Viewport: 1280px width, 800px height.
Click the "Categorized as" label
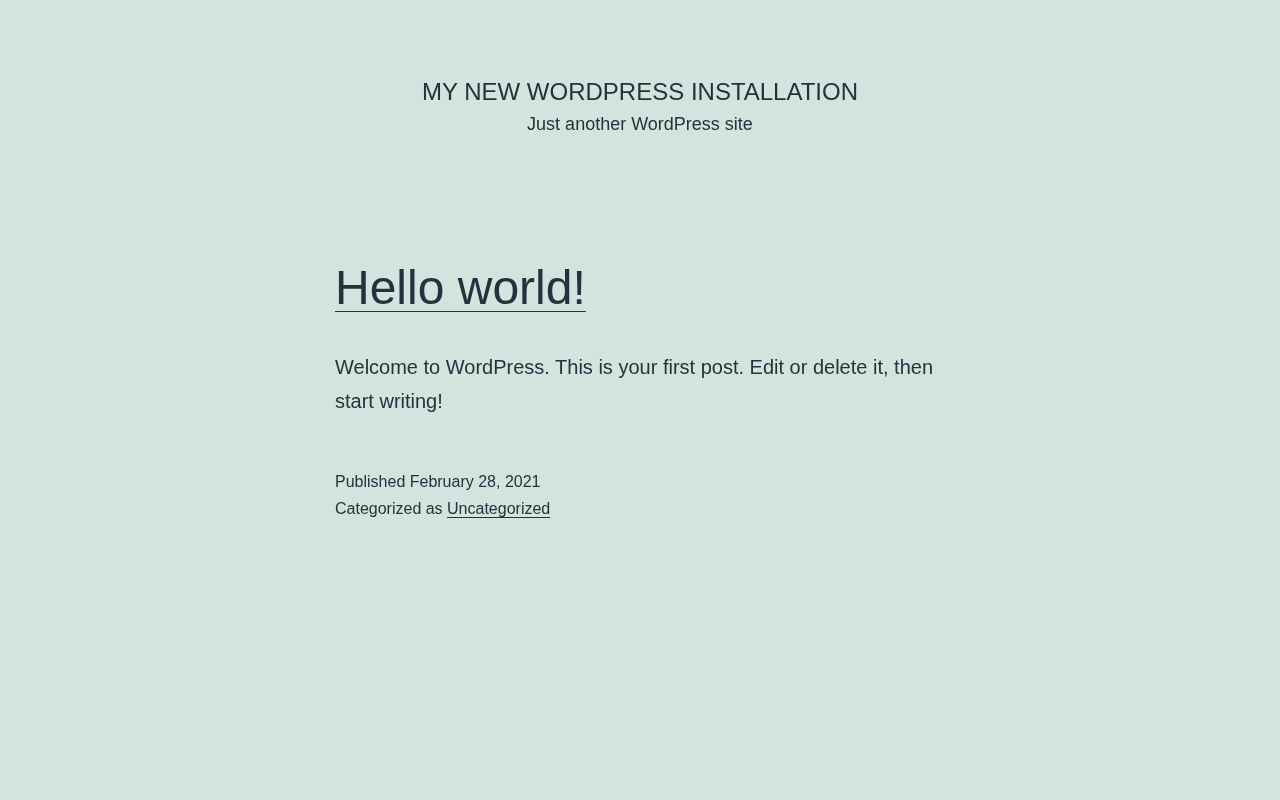coord(388,508)
